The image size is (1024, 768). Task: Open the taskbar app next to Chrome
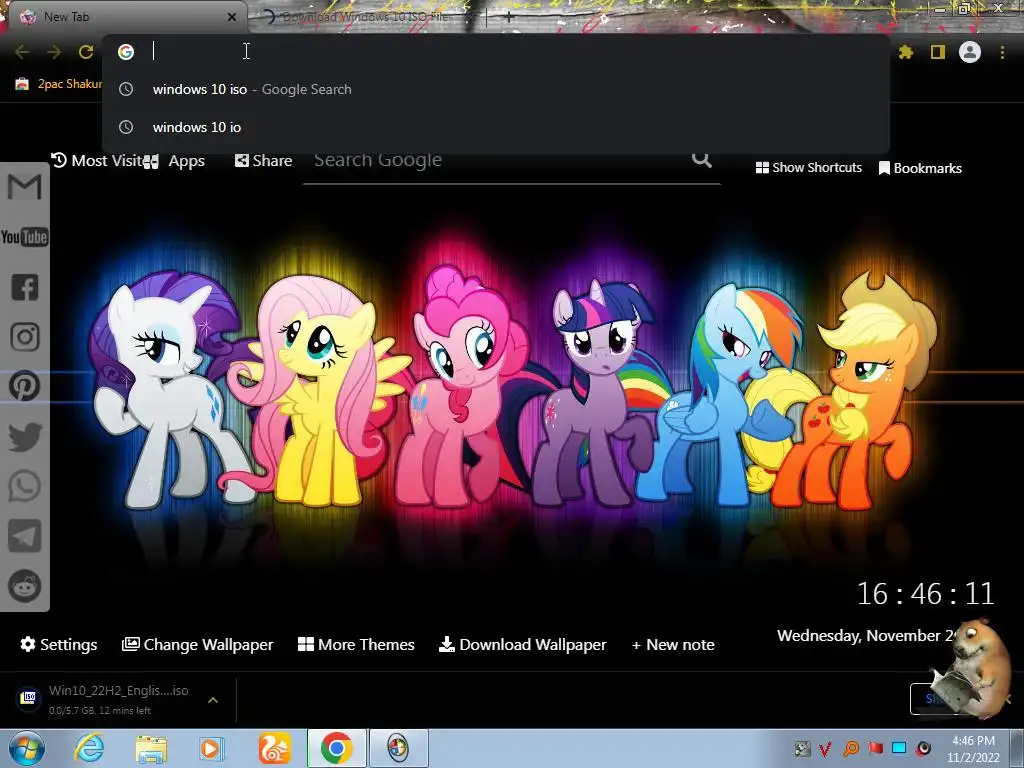398,748
